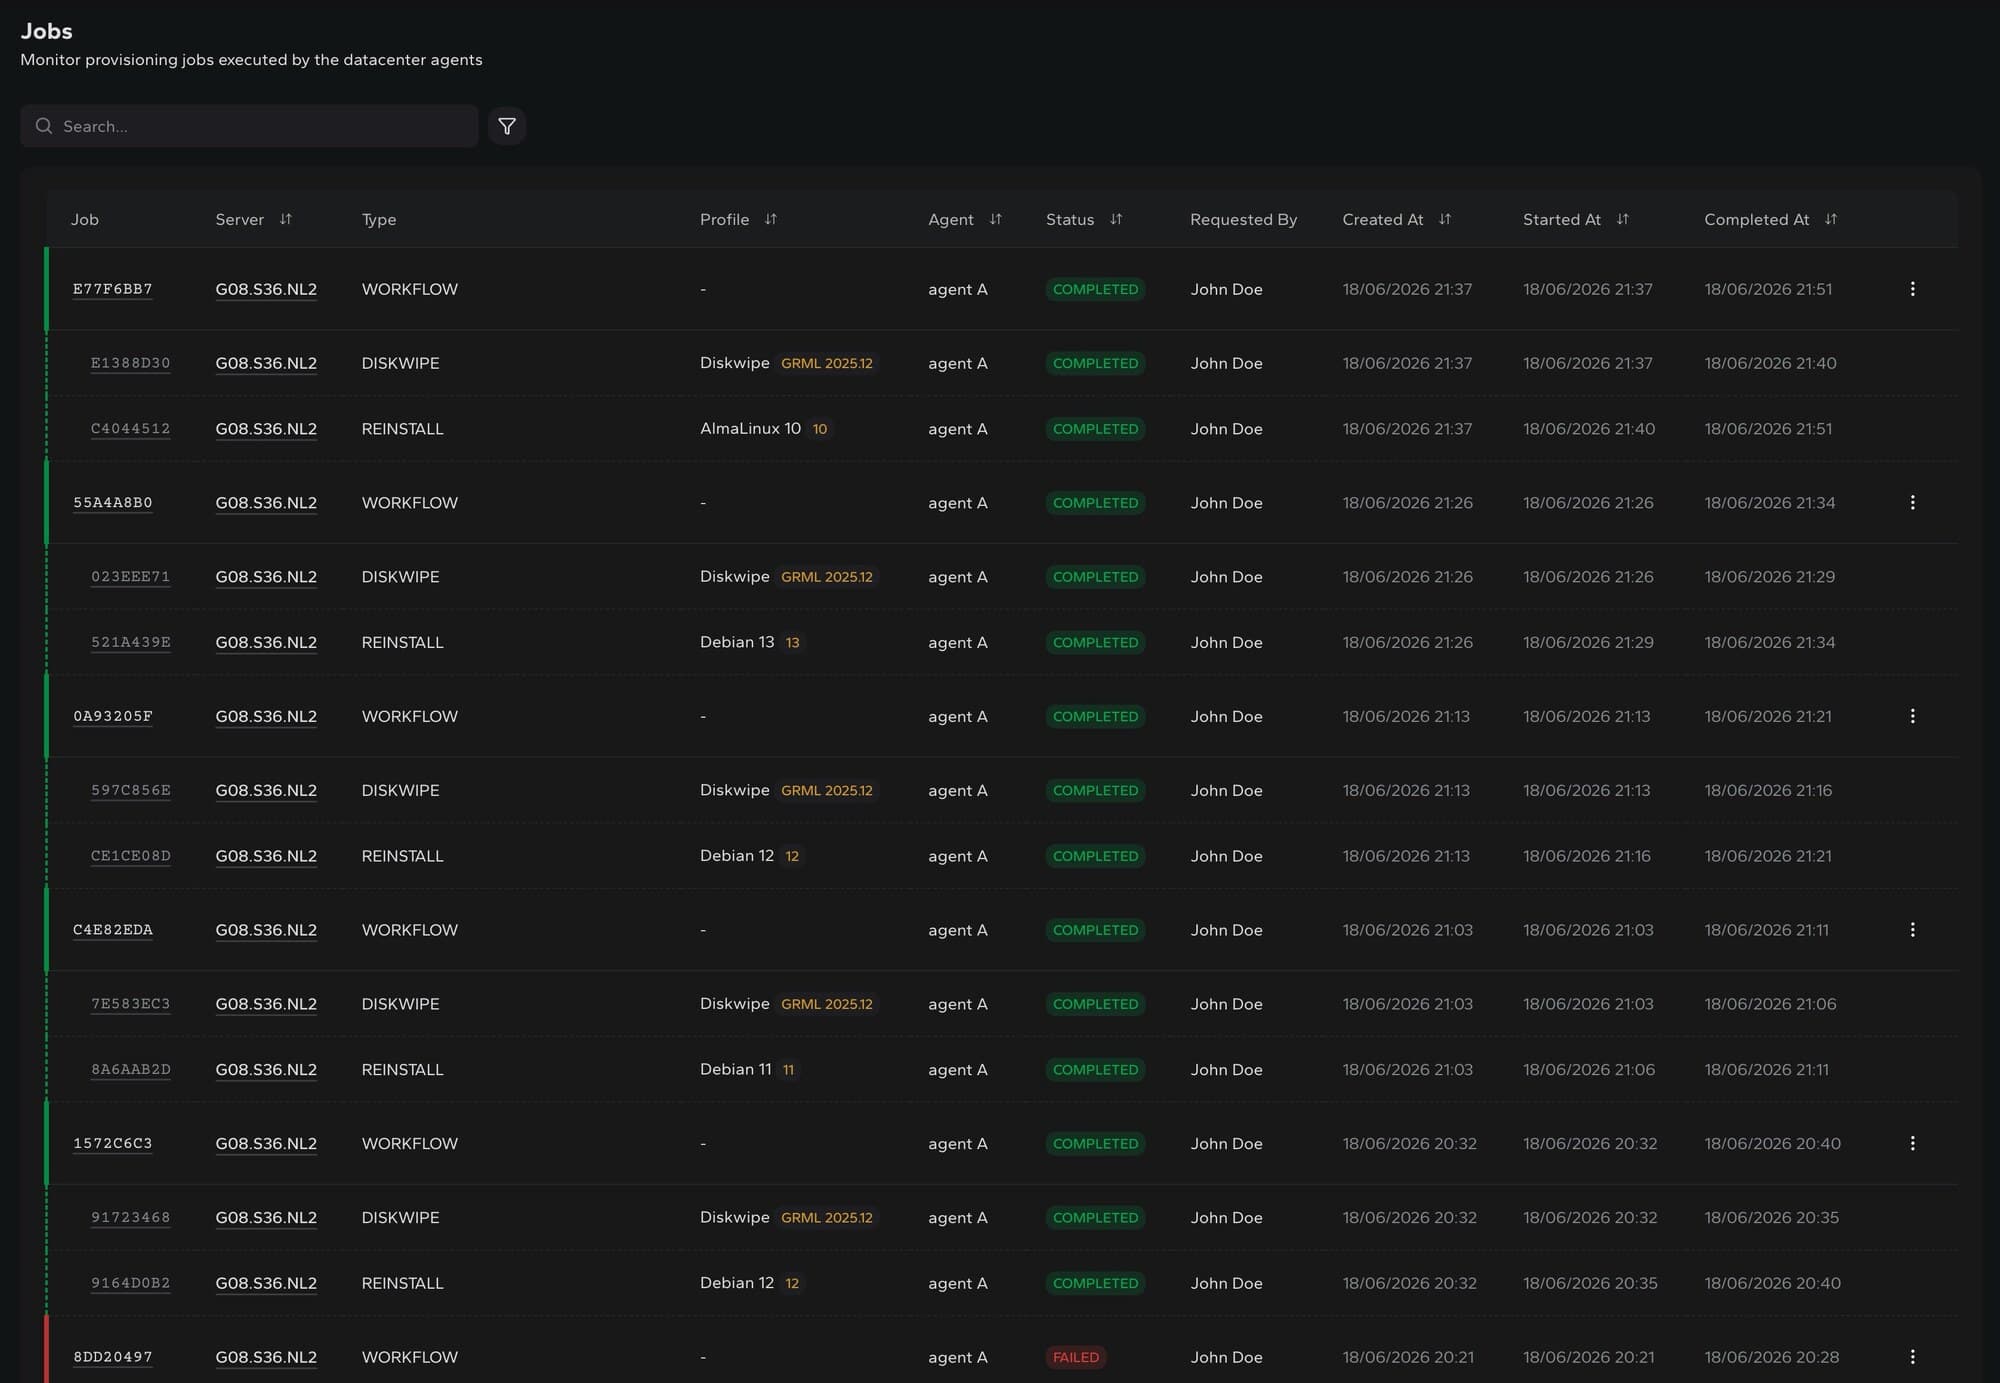Image resolution: width=2000 pixels, height=1383 pixels.
Task: Open job 9164D0B2 link
Action: (x=131, y=1283)
